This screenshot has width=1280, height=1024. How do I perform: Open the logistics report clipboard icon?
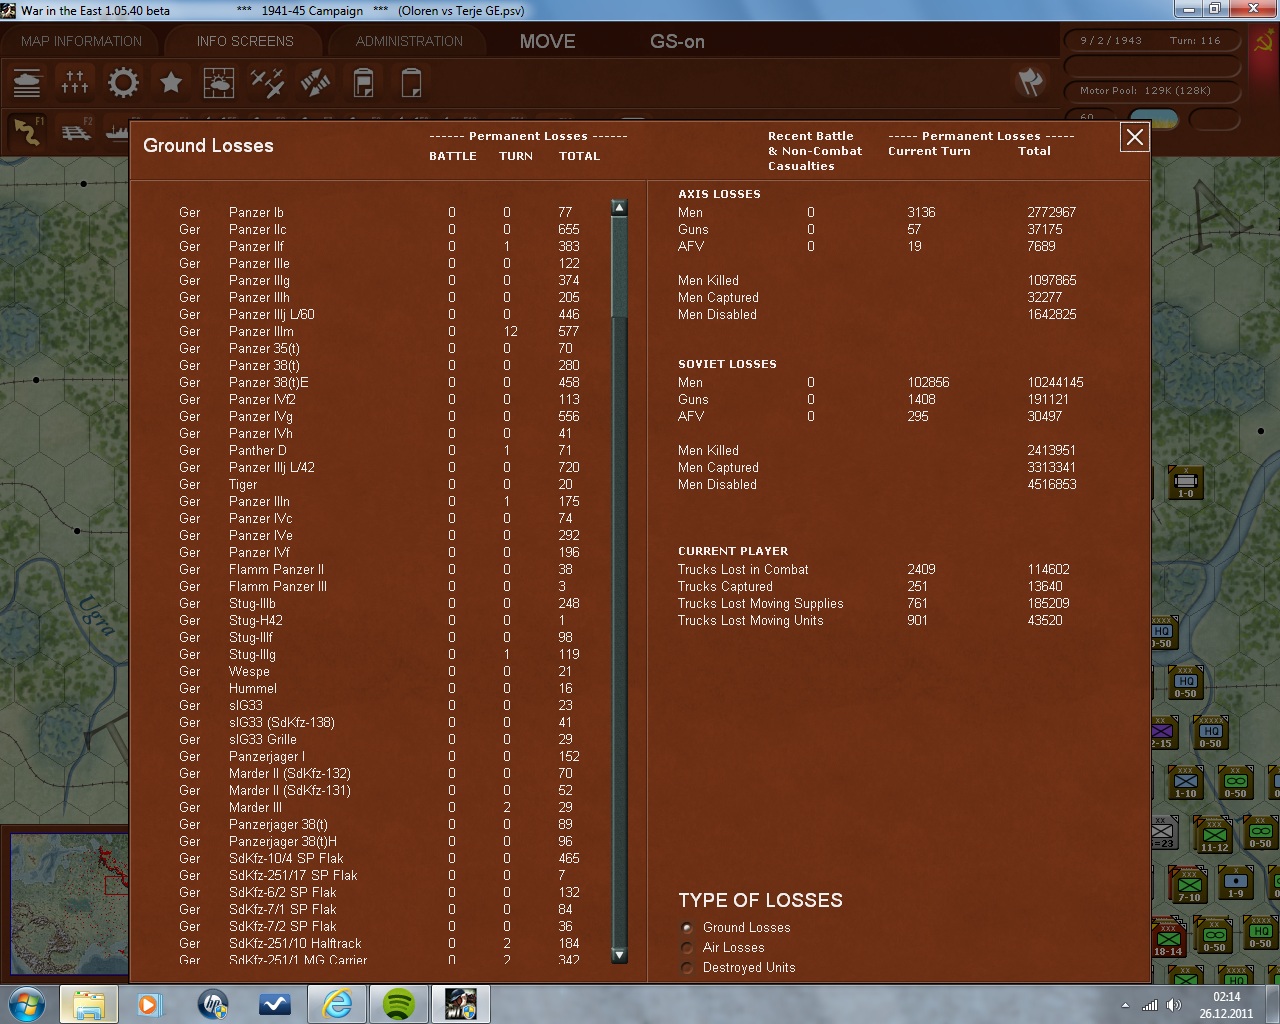pos(363,83)
